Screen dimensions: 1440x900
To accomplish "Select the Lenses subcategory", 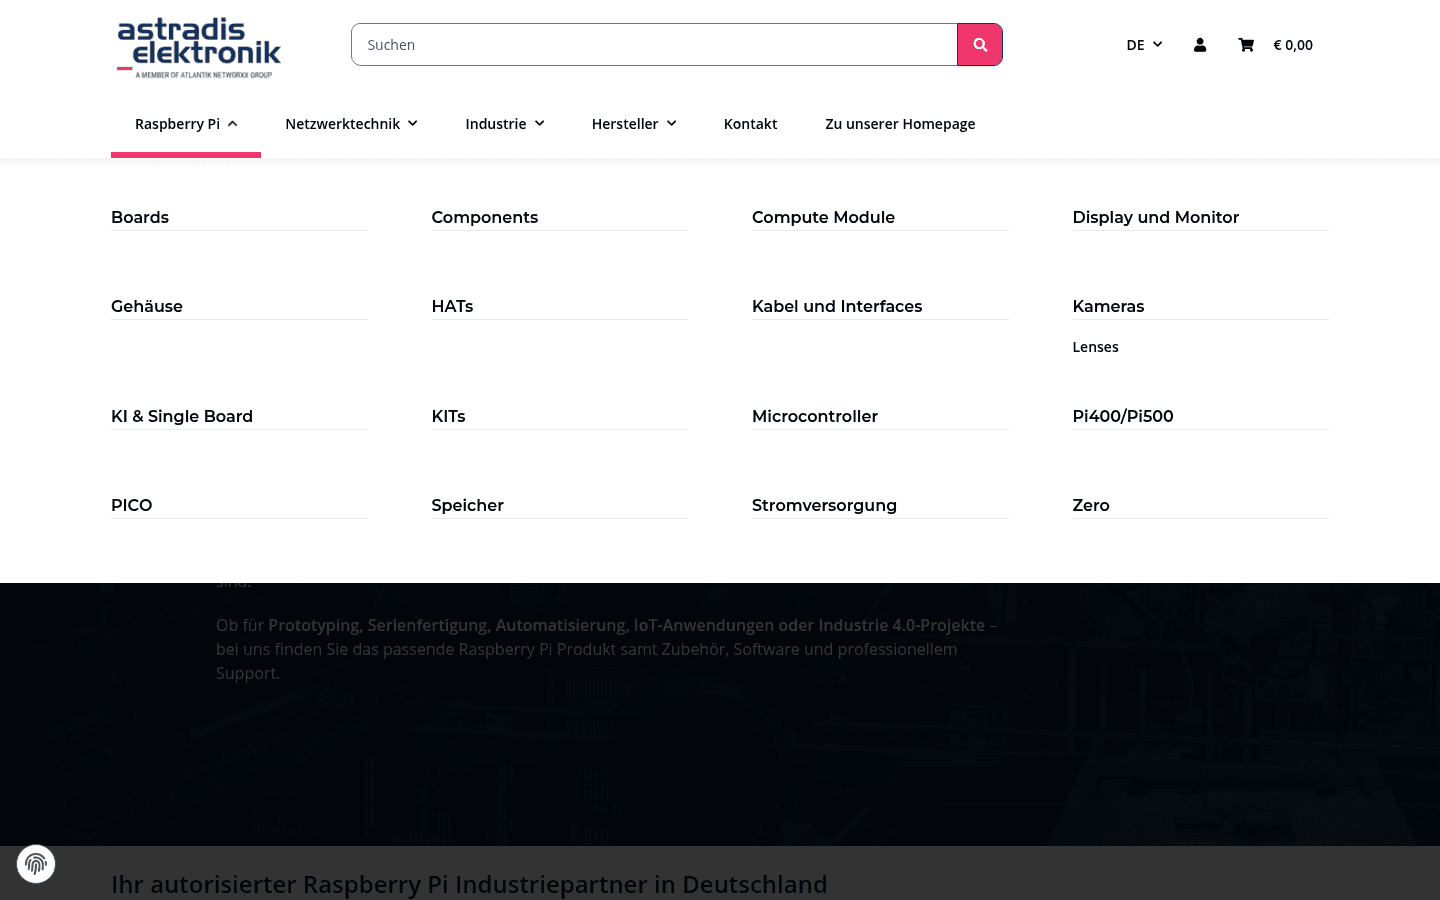I will click(x=1095, y=347).
